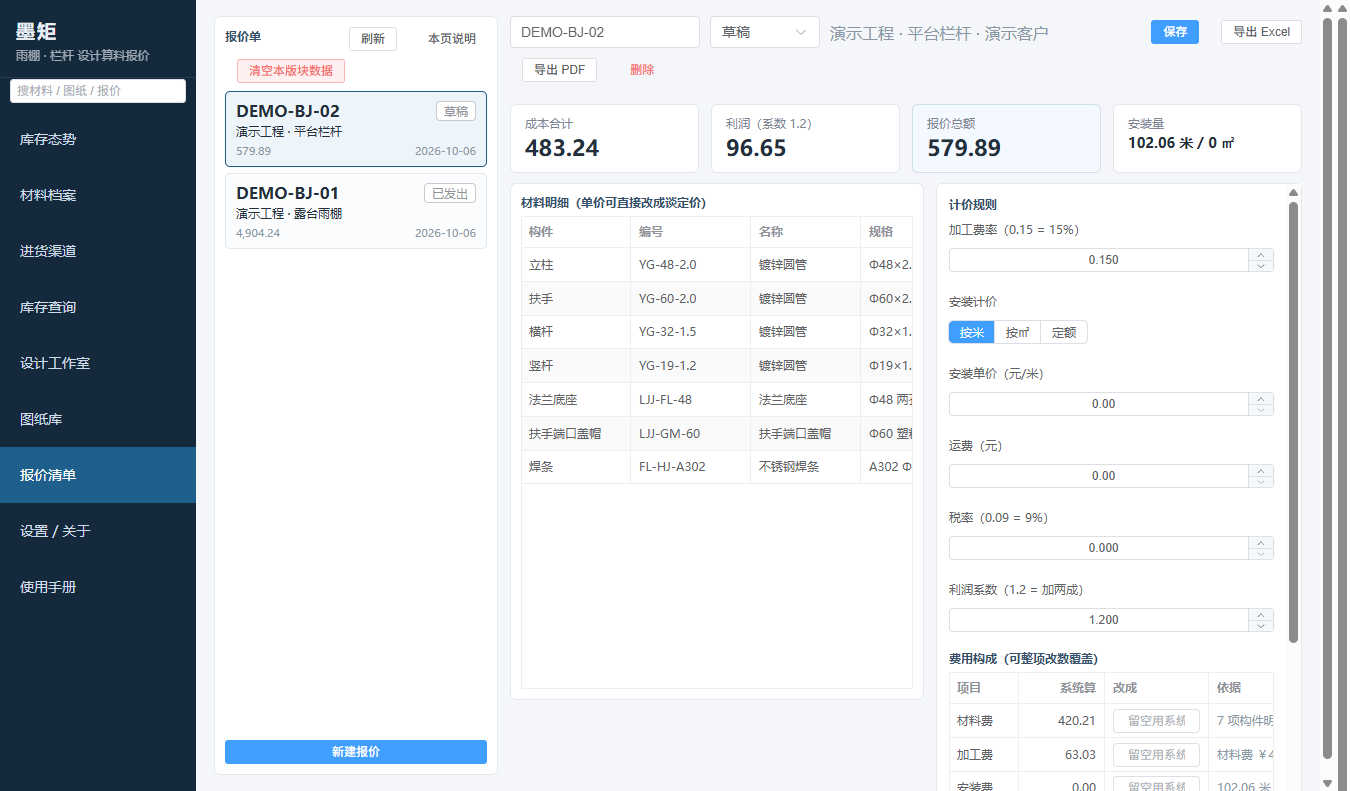Image resolution: width=1350 pixels, height=791 pixels.
Task: Increase the 加工费率 value with up arrow
Action: coord(1261,254)
